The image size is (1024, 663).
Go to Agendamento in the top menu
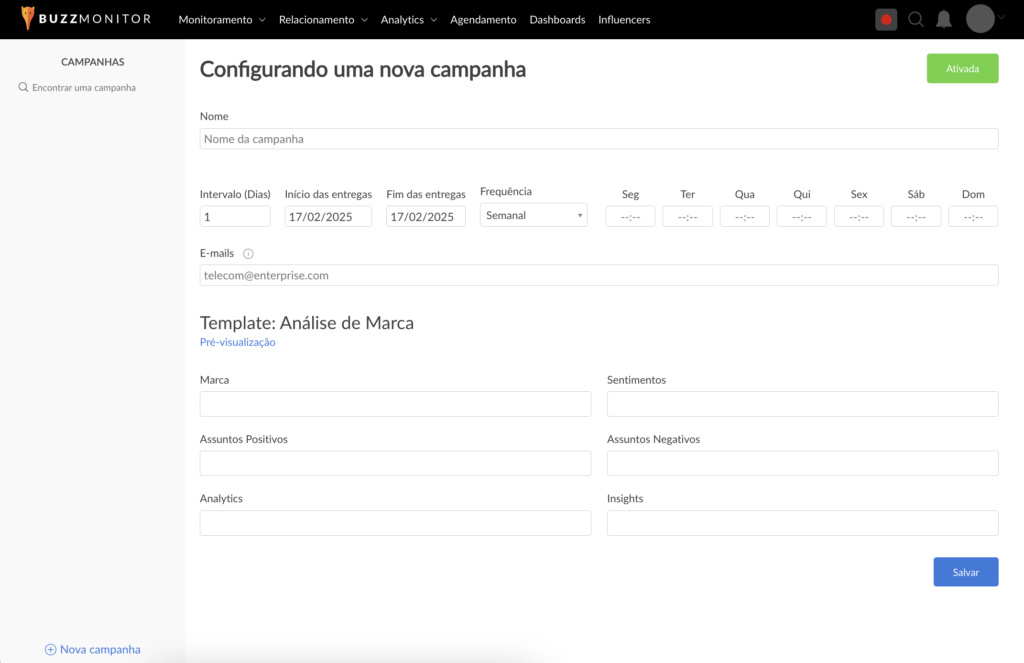pos(483,20)
